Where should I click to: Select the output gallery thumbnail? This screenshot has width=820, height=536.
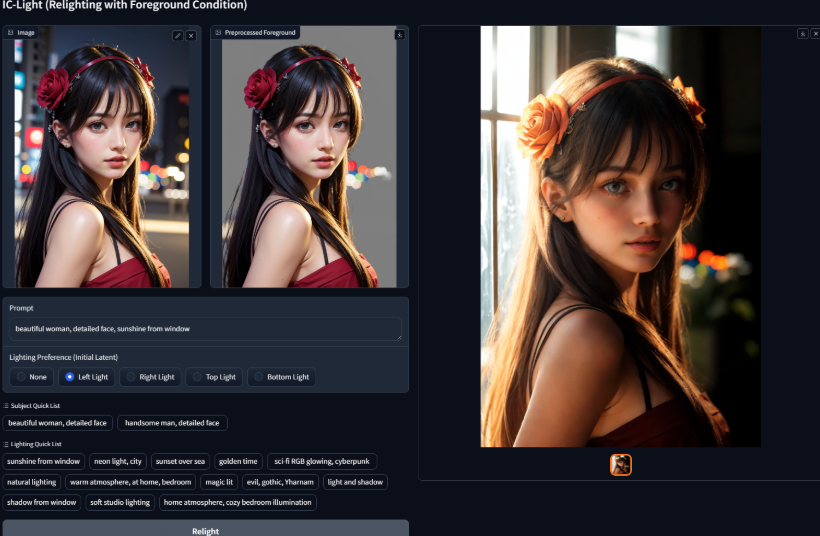coord(621,464)
